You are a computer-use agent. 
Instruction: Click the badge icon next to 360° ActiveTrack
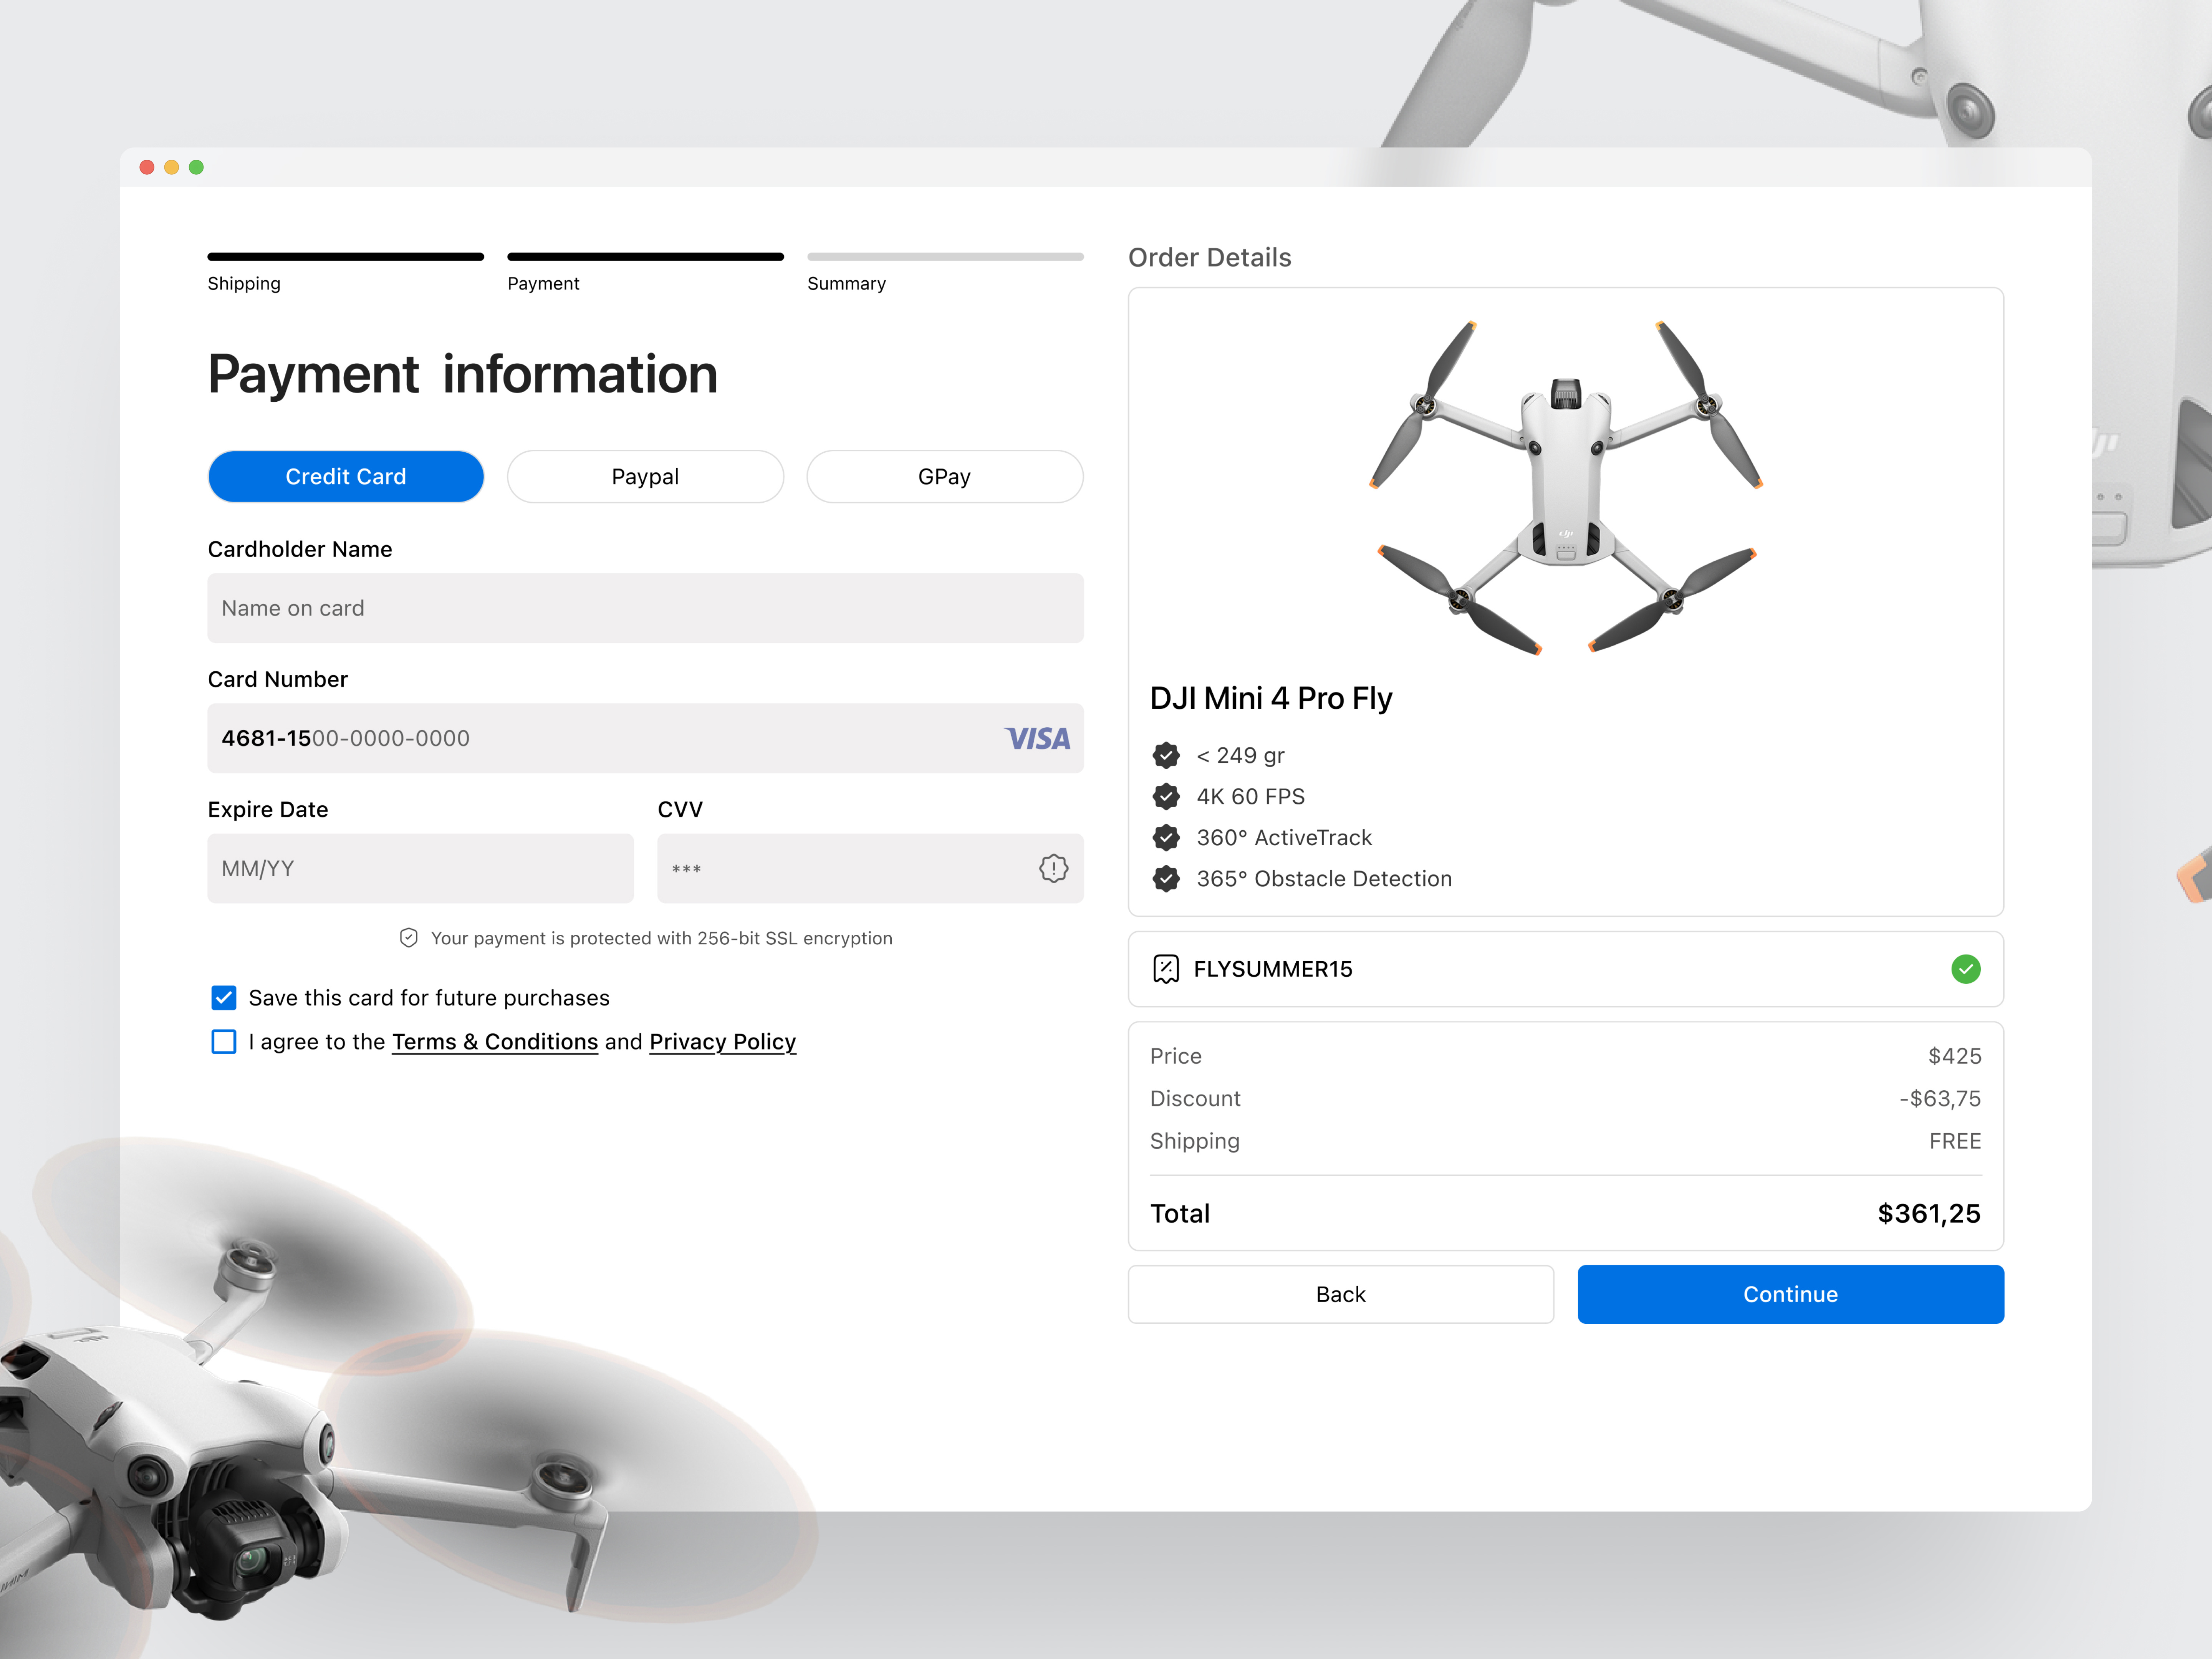[1166, 838]
